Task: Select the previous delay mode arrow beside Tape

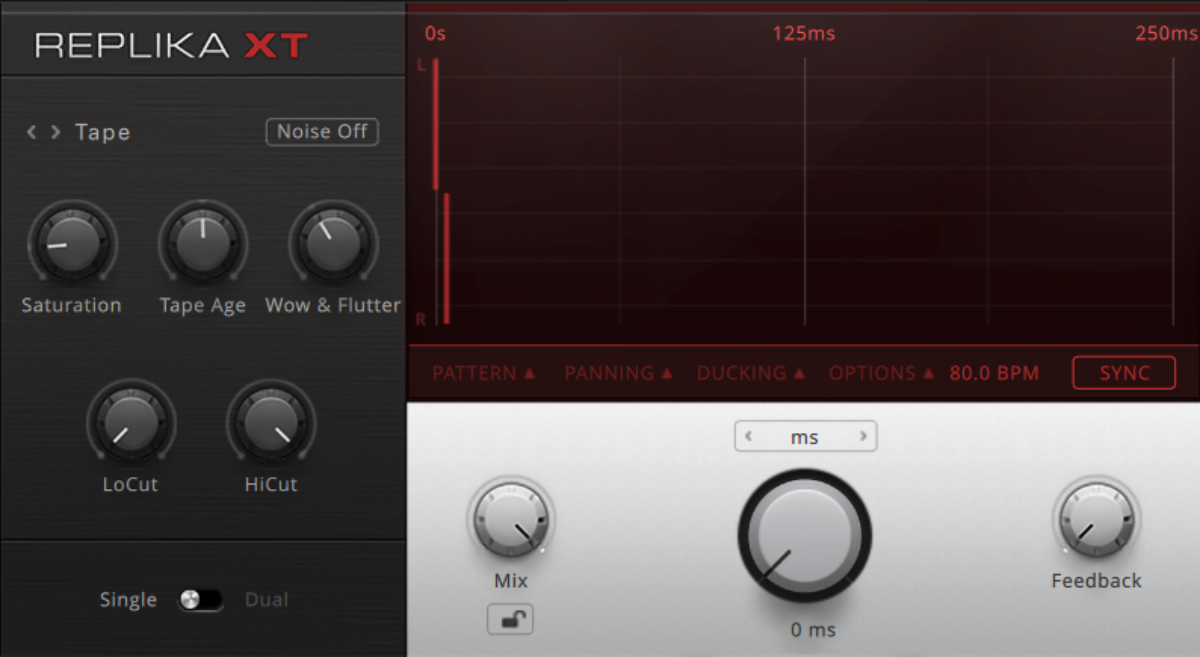Action: [x=32, y=132]
